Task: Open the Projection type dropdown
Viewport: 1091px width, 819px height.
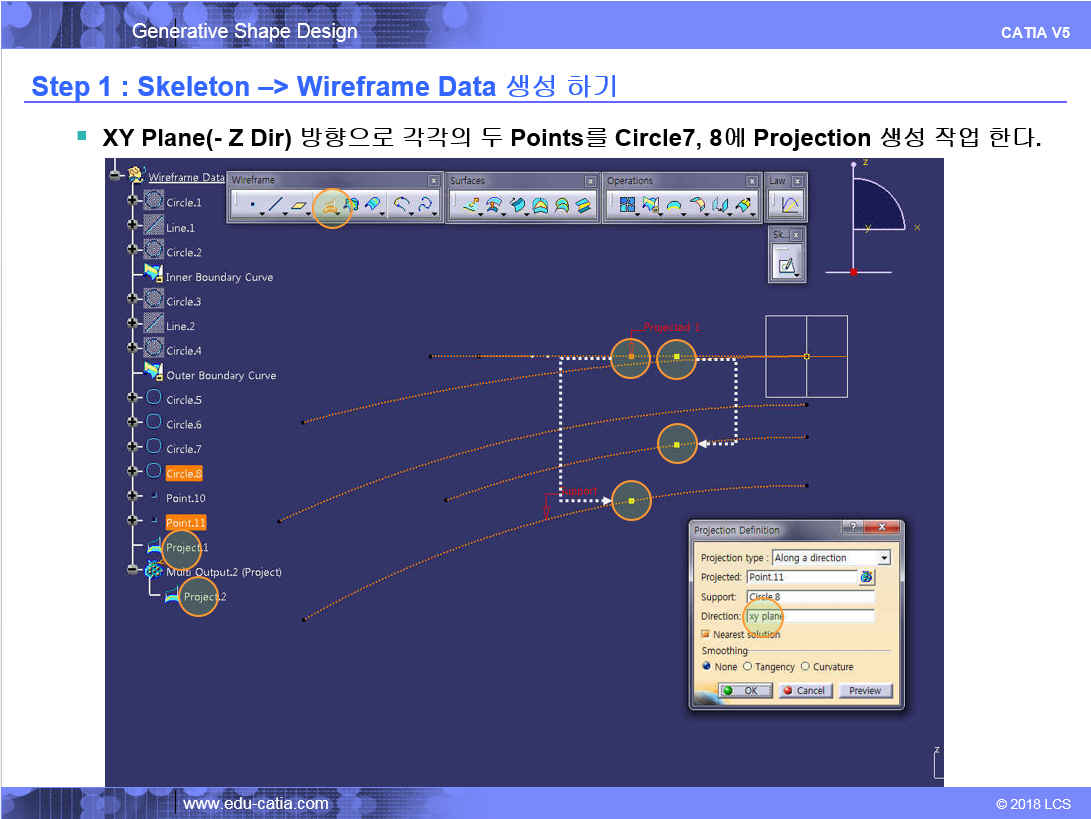Action: click(883, 558)
